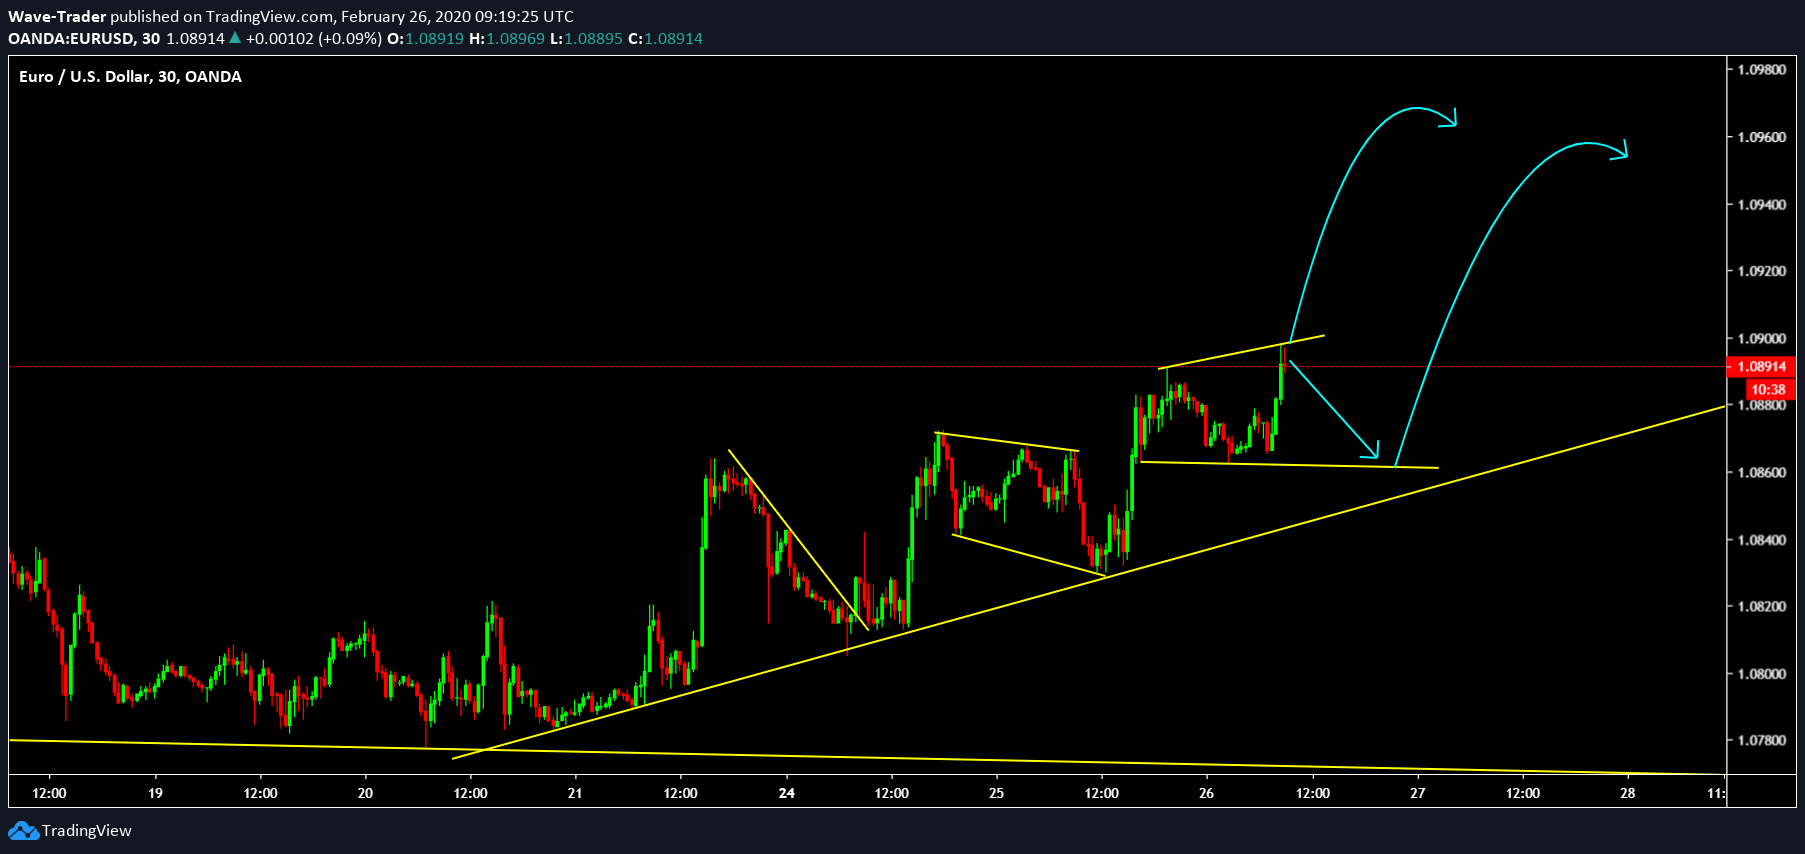This screenshot has width=1805, height=854.
Task: Click the OANDA:EURUSD, 30 symbol label
Action: (x=84, y=38)
